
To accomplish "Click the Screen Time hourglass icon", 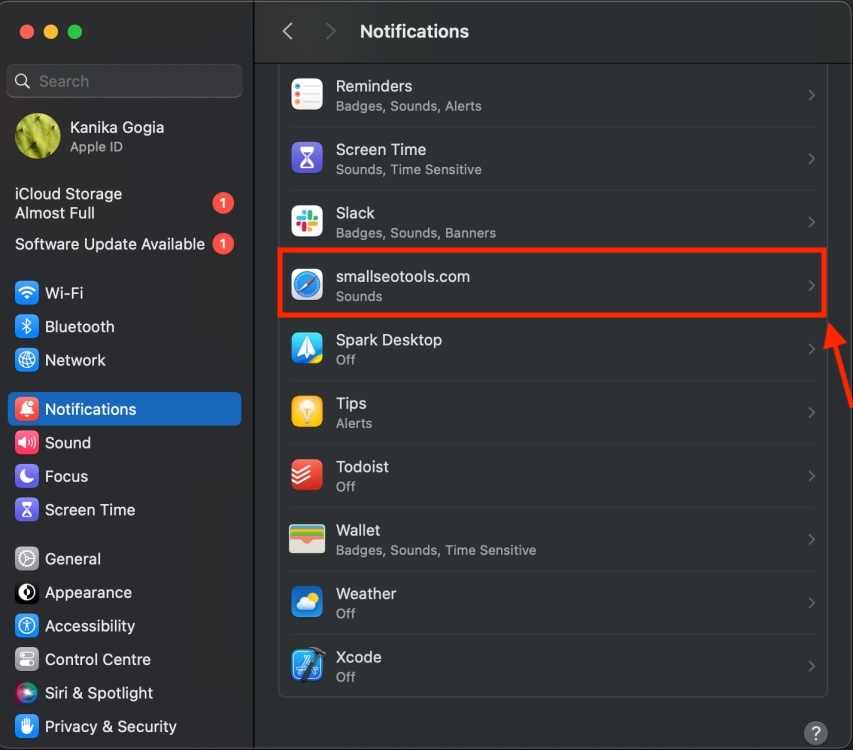I will pos(307,157).
